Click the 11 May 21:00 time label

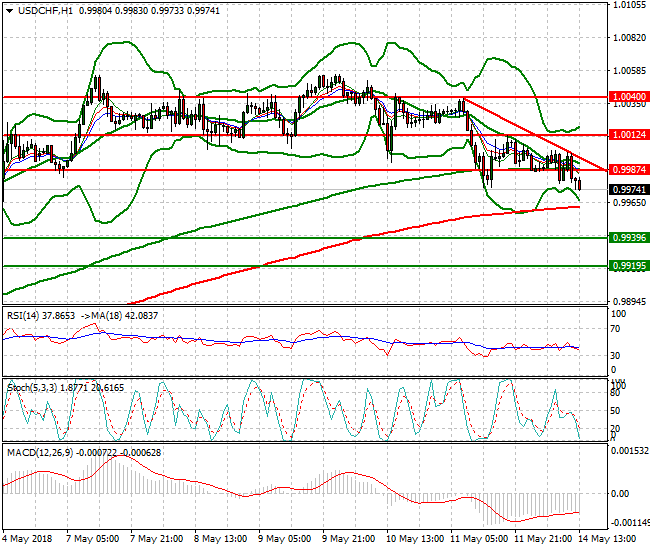tap(543, 539)
